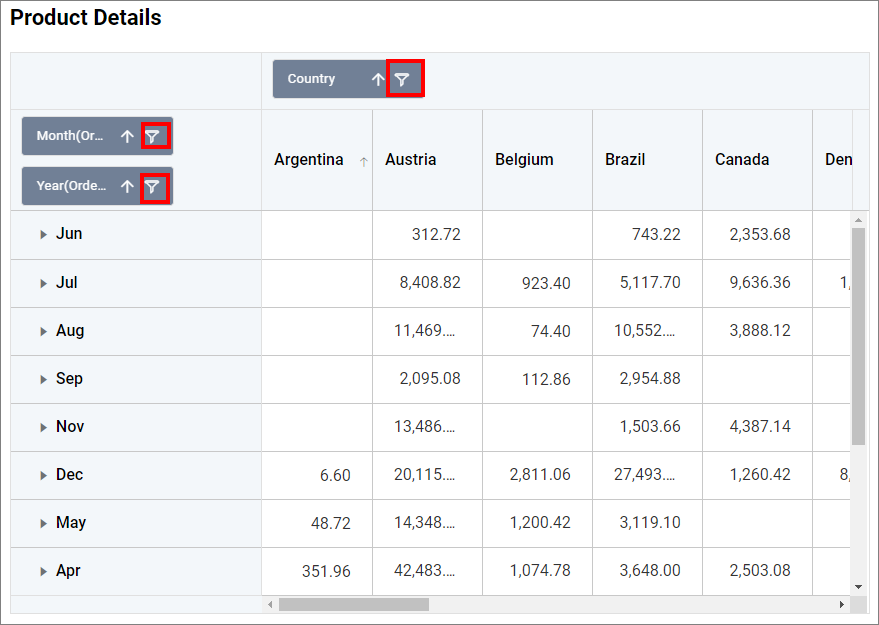Toggle Country sort arrow
The width and height of the screenshot is (879, 625).
point(377,79)
